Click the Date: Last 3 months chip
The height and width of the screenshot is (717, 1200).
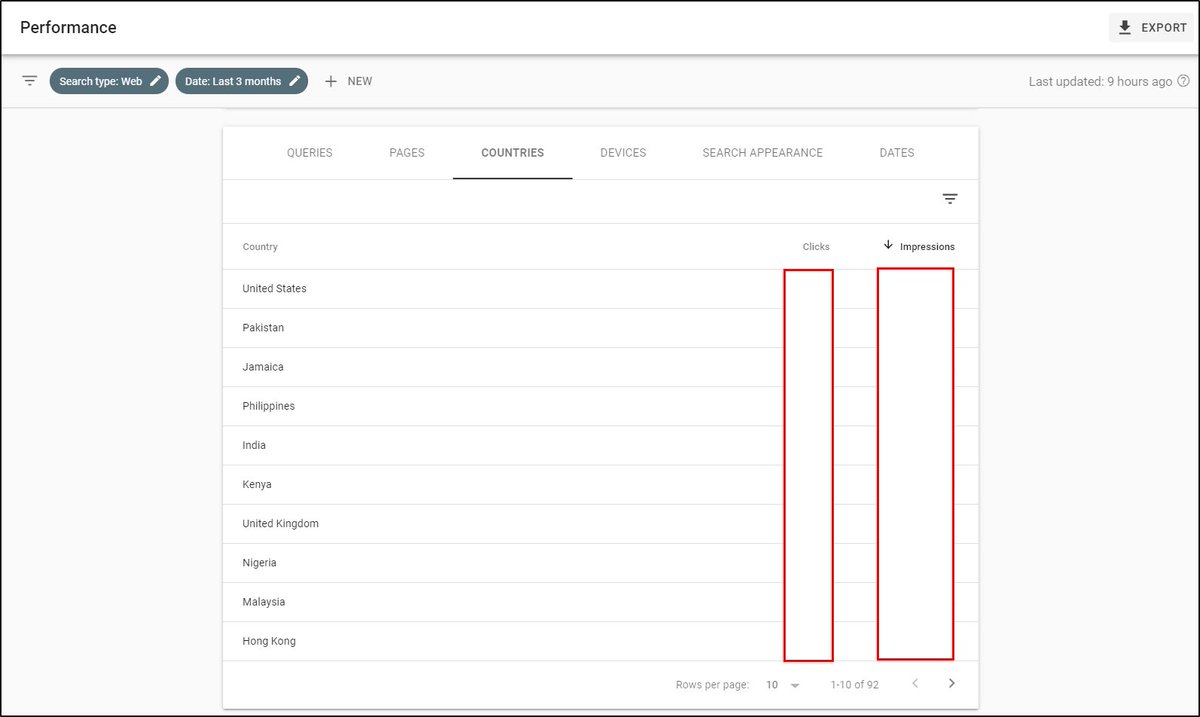pos(242,81)
